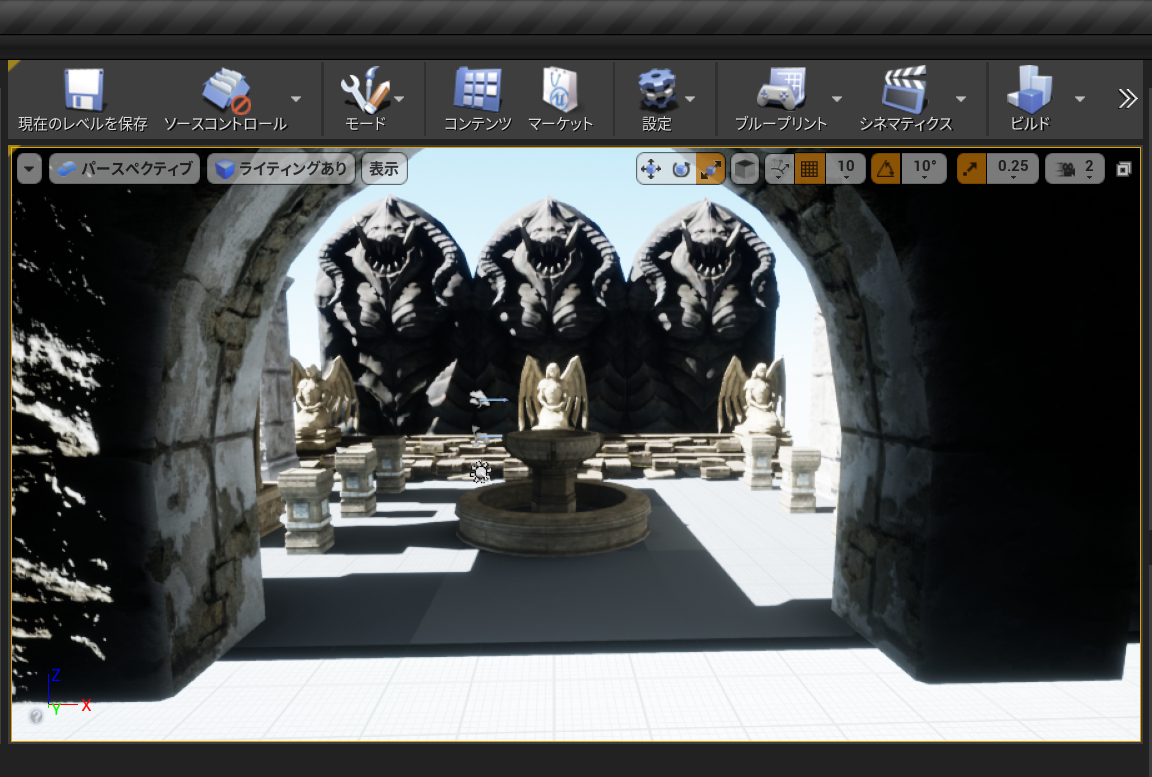Expand the モード dropdown arrow

pyautogui.click(x=400, y=98)
